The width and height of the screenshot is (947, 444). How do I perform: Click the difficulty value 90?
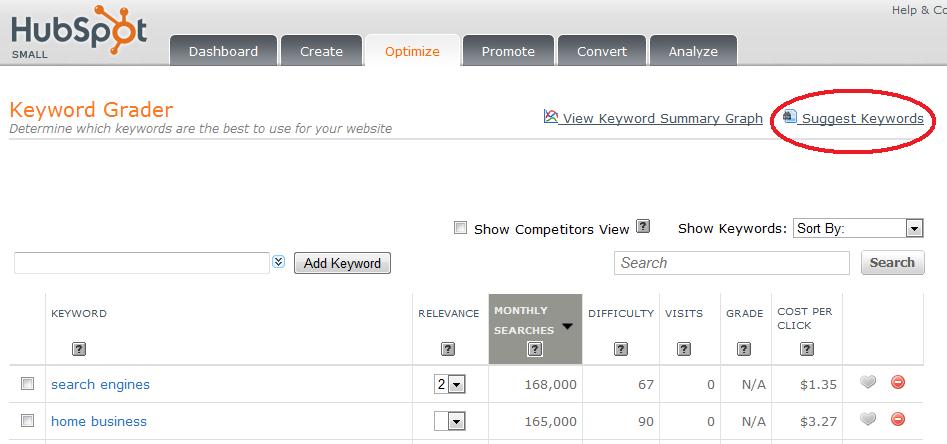click(646, 422)
